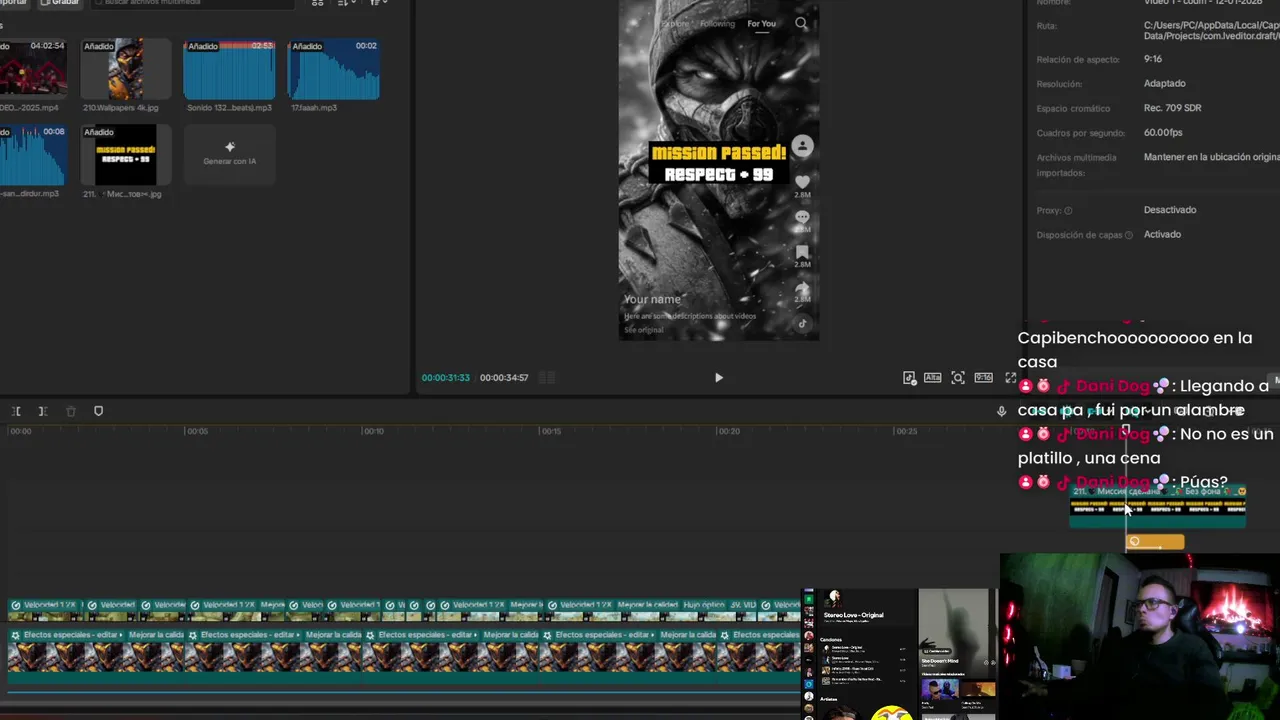This screenshot has width=1280, height=720.
Task: Open the 9:16 aspect ratio selector
Action: click(984, 378)
